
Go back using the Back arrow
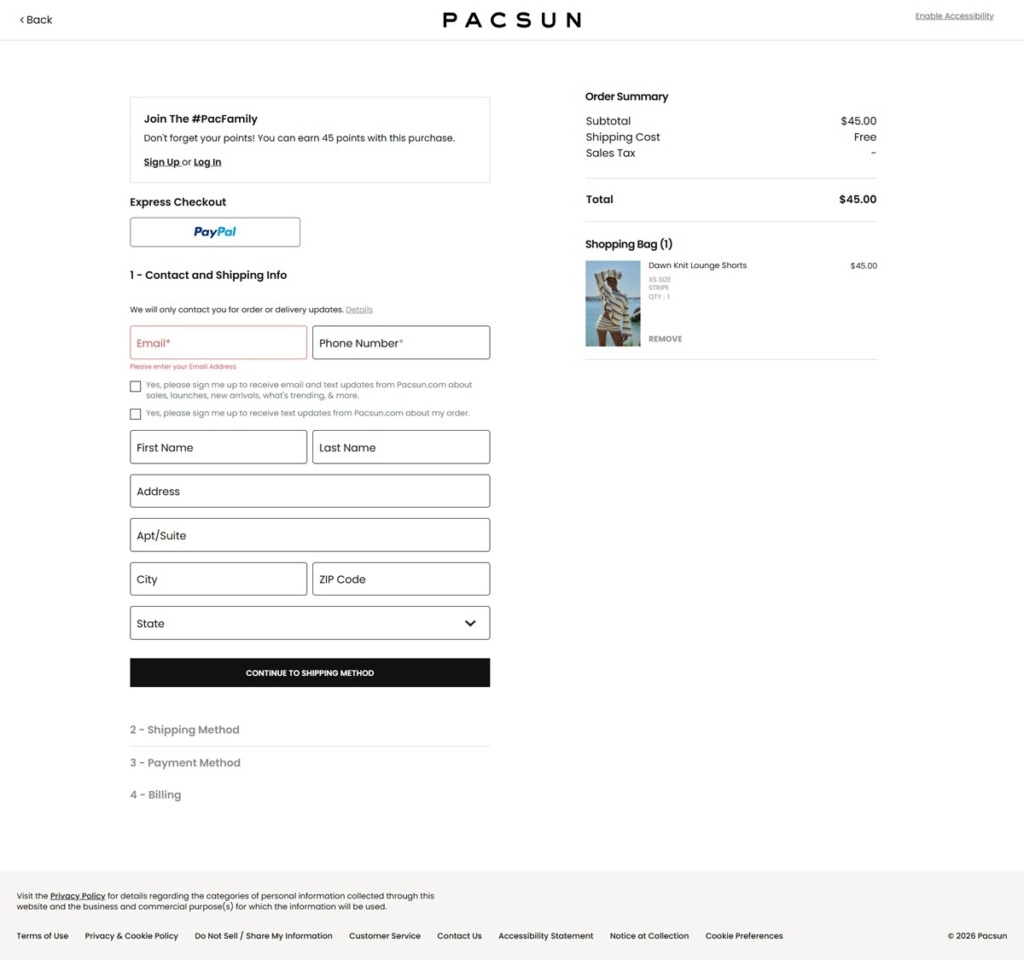tap(36, 20)
